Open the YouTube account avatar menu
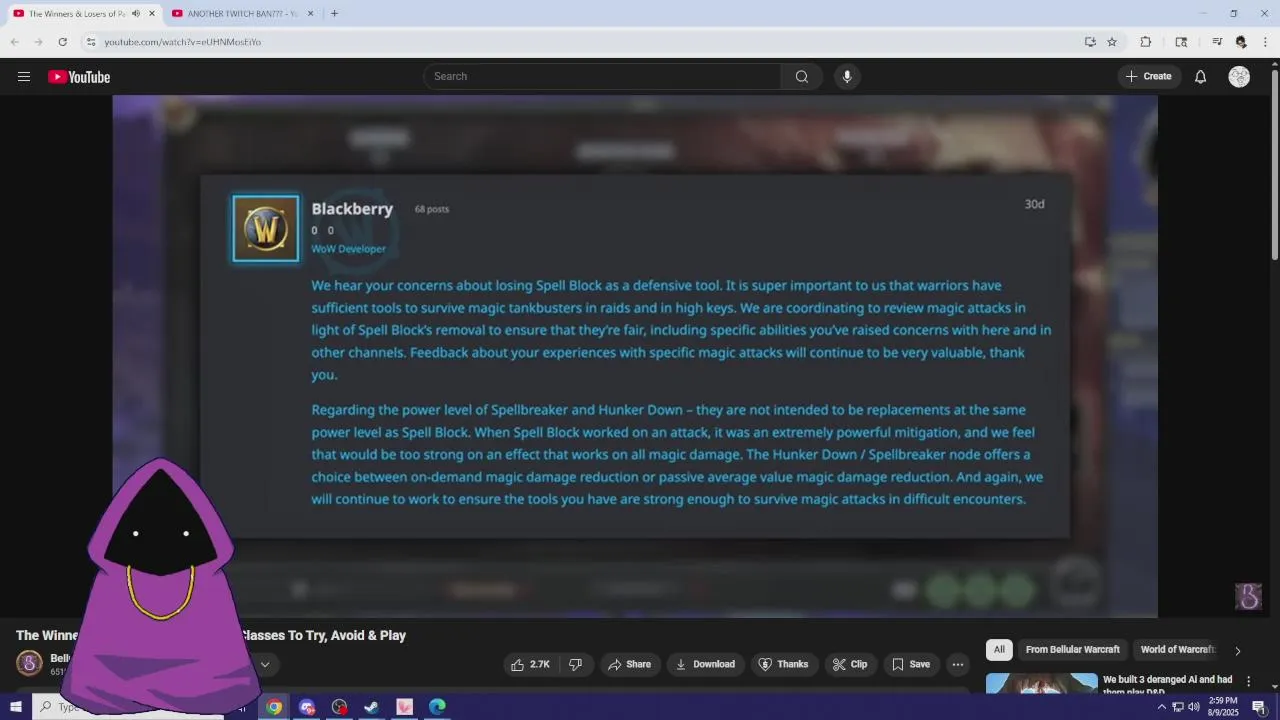Image resolution: width=1280 pixels, height=720 pixels. click(1239, 77)
